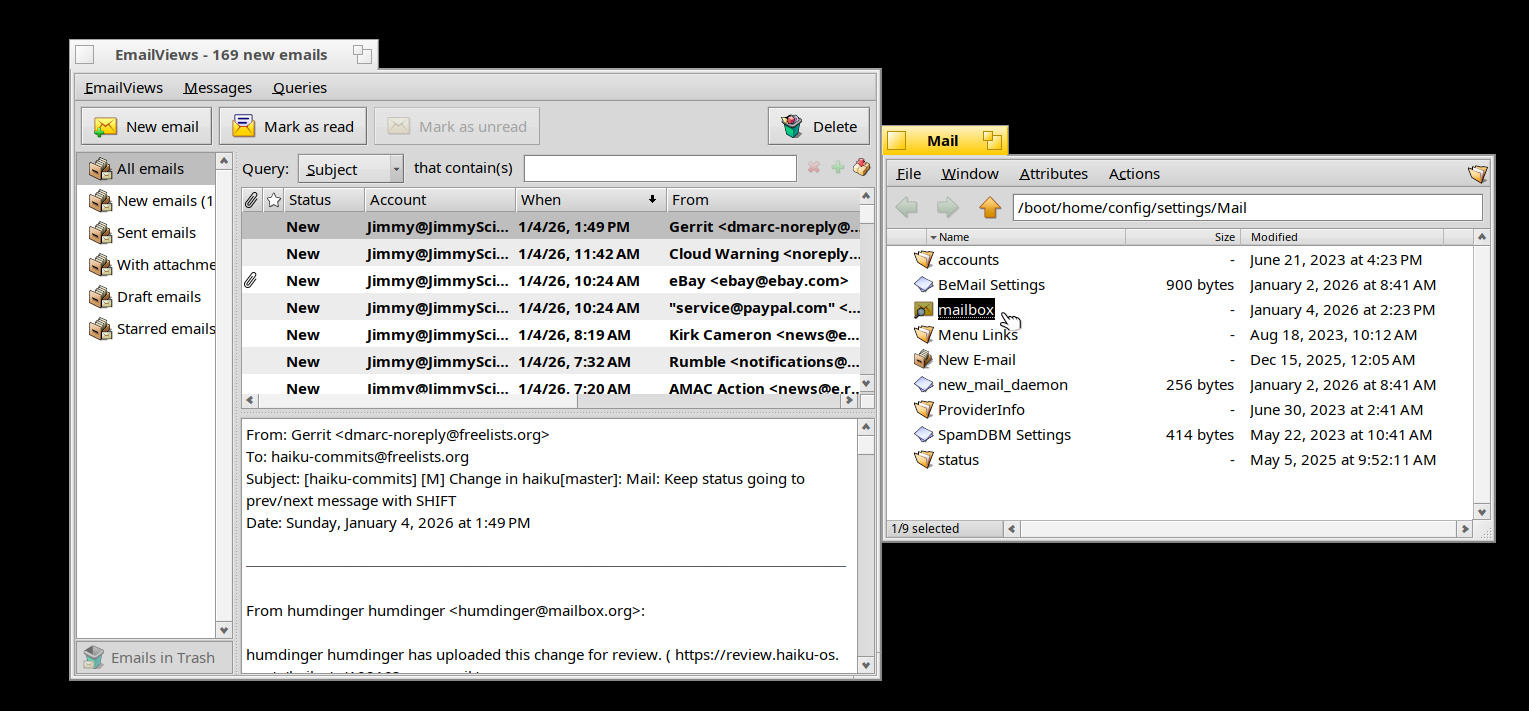Click the New email toolbar button
1529x711 pixels.
[x=146, y=127]
